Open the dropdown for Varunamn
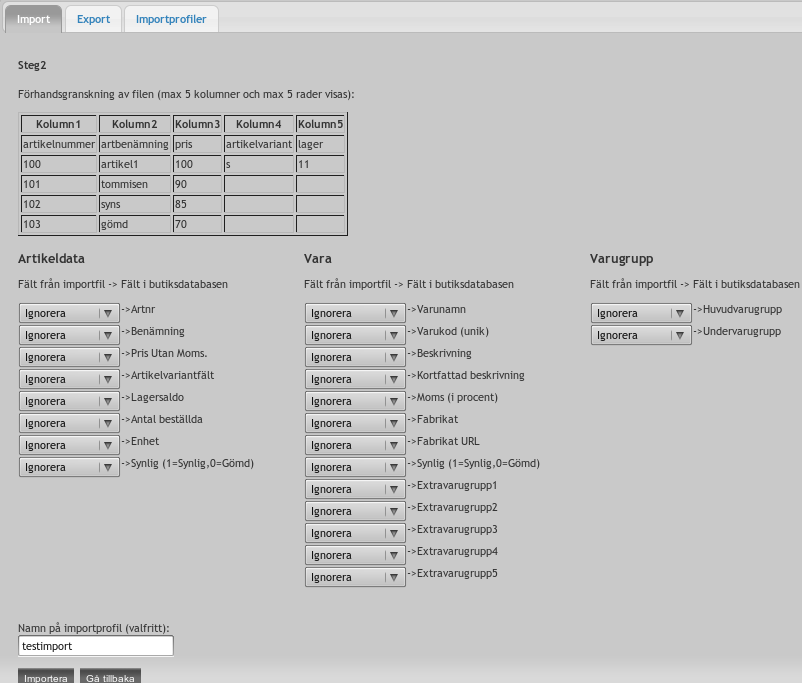802x683 pixels. coord(355,313)
